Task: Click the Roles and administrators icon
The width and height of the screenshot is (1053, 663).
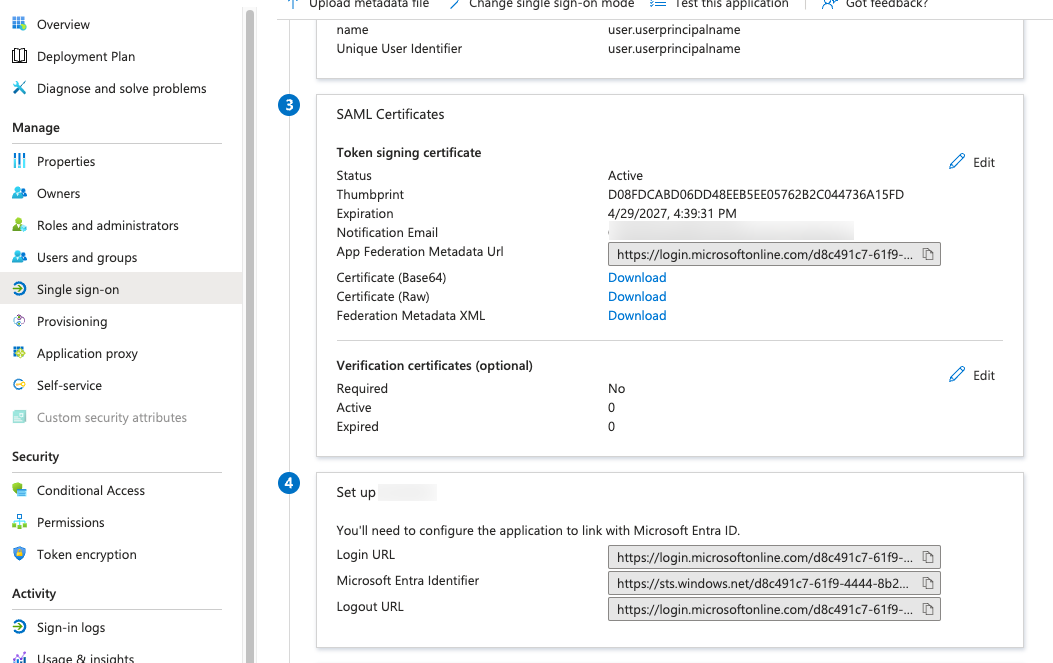Action: coord(19,225)
